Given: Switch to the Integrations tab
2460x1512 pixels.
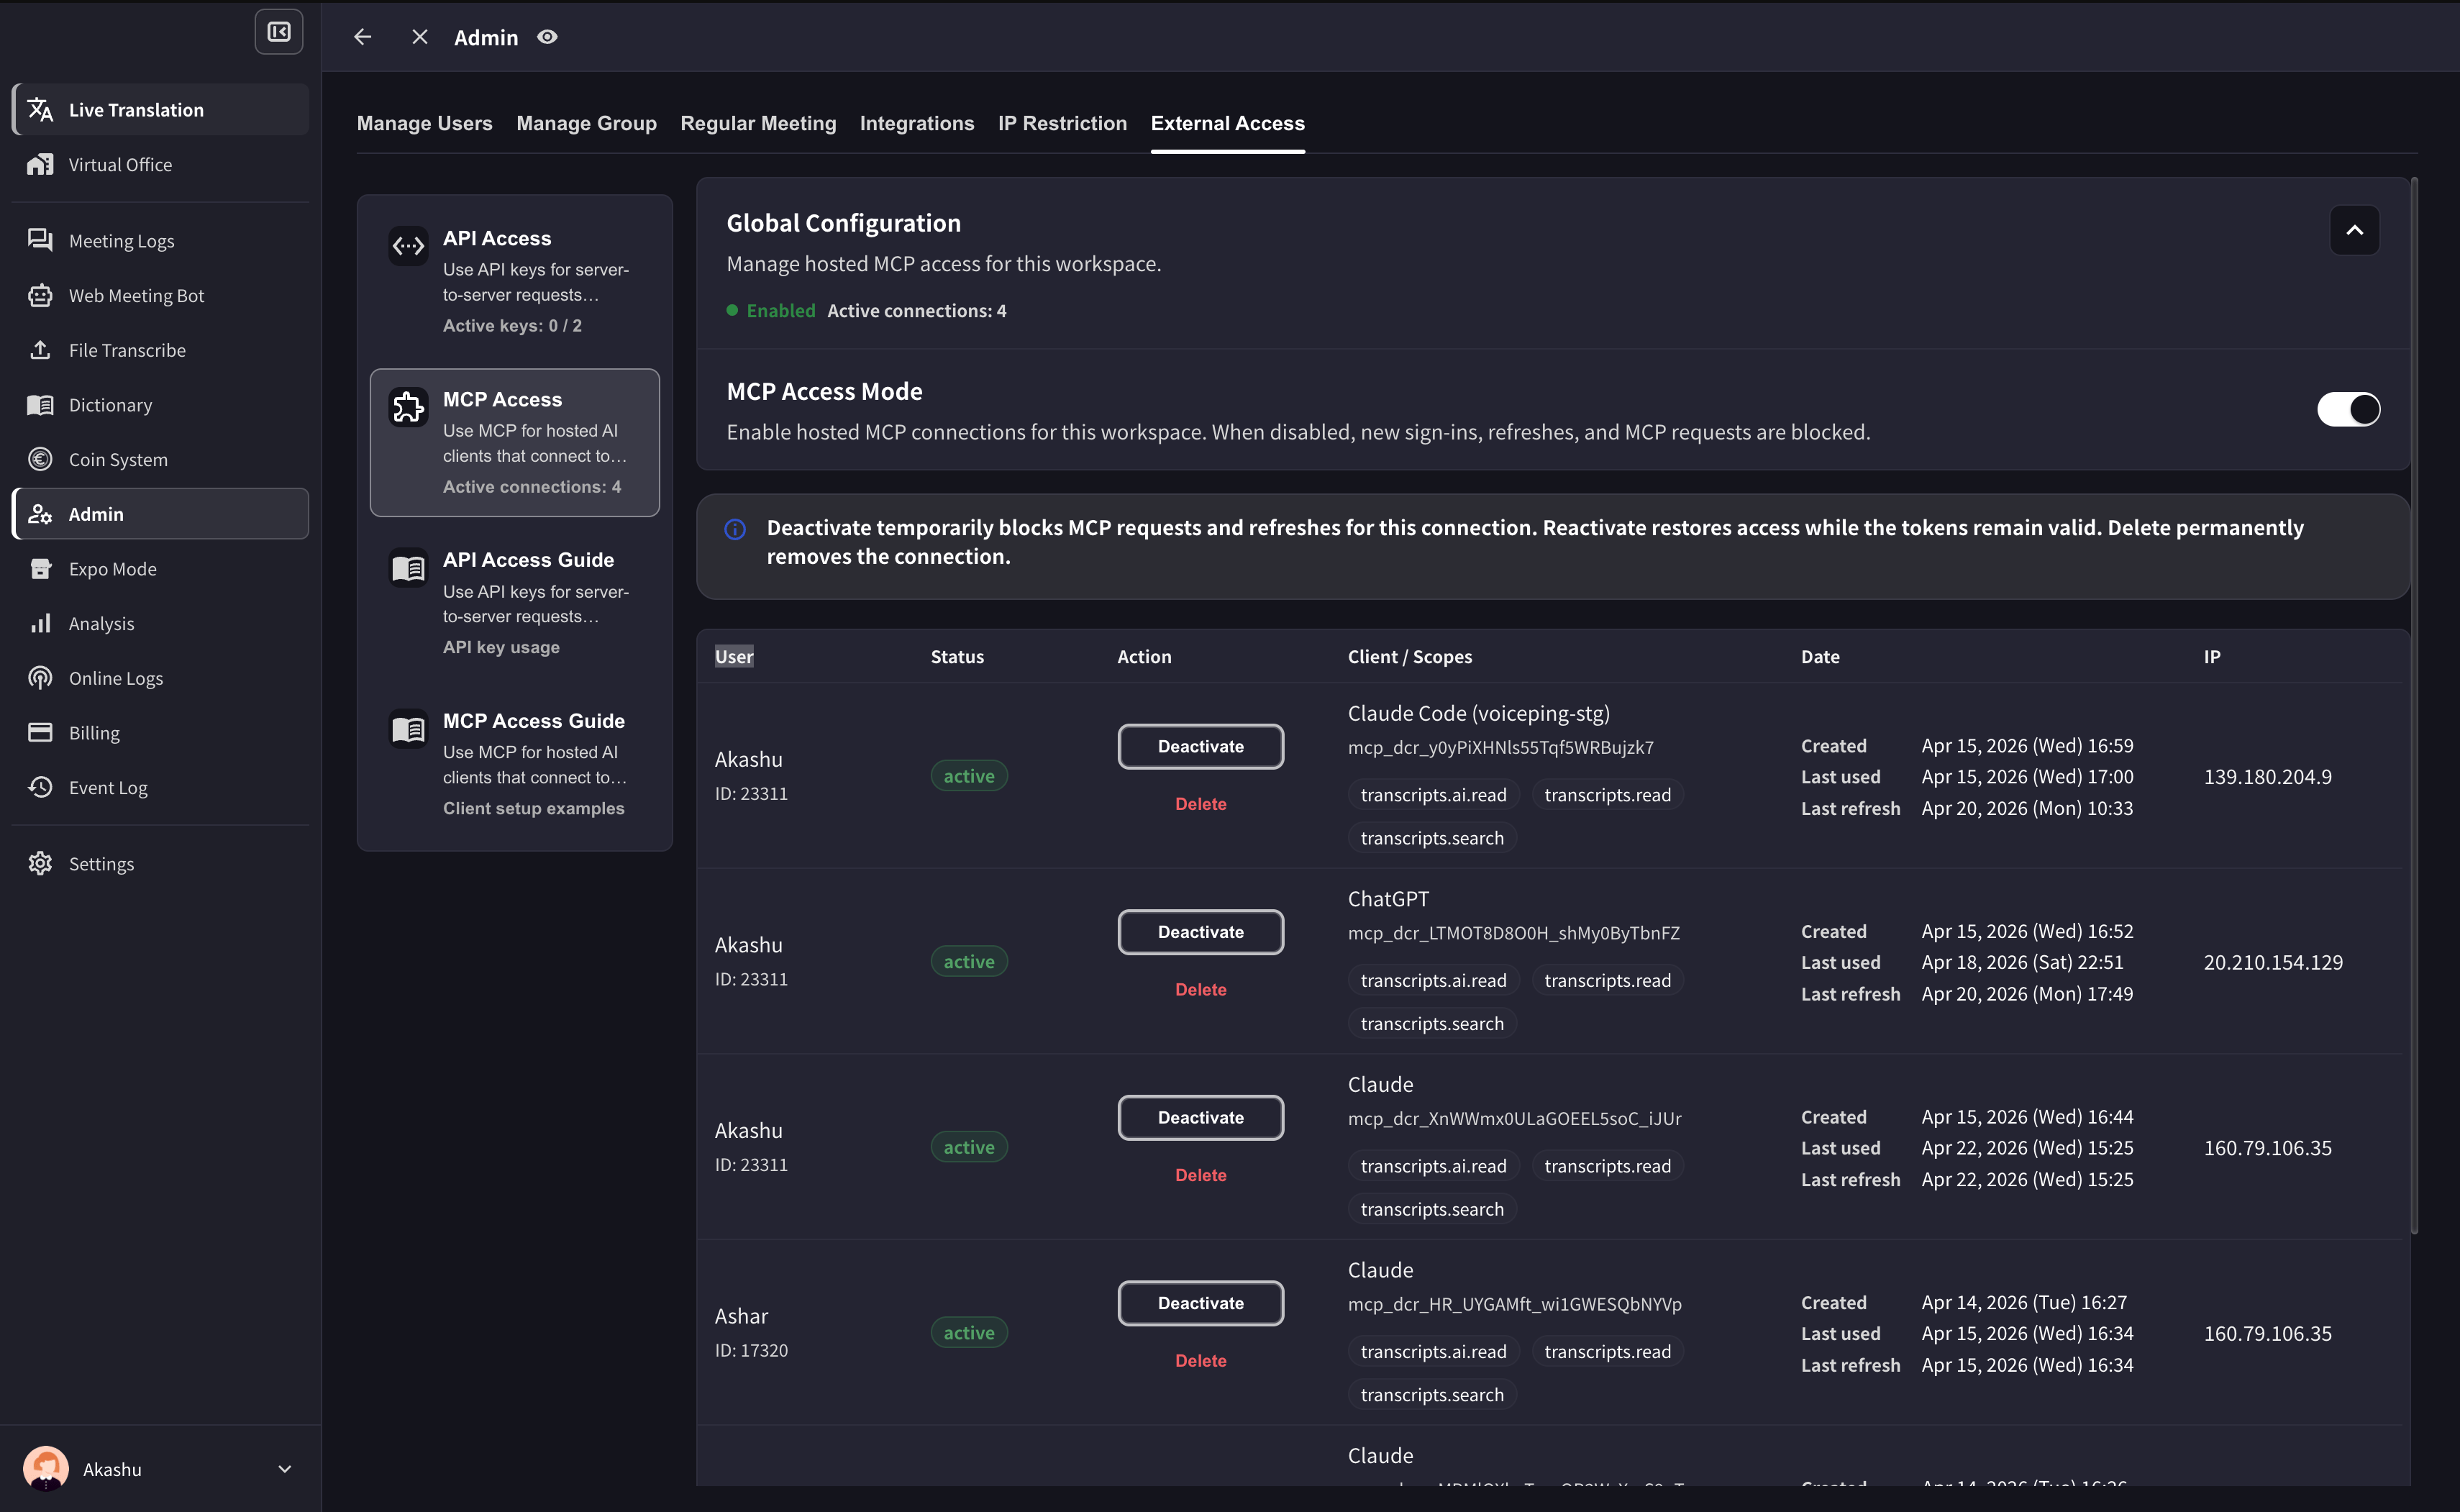Looking at the screenshot, I should pos(917,123).
